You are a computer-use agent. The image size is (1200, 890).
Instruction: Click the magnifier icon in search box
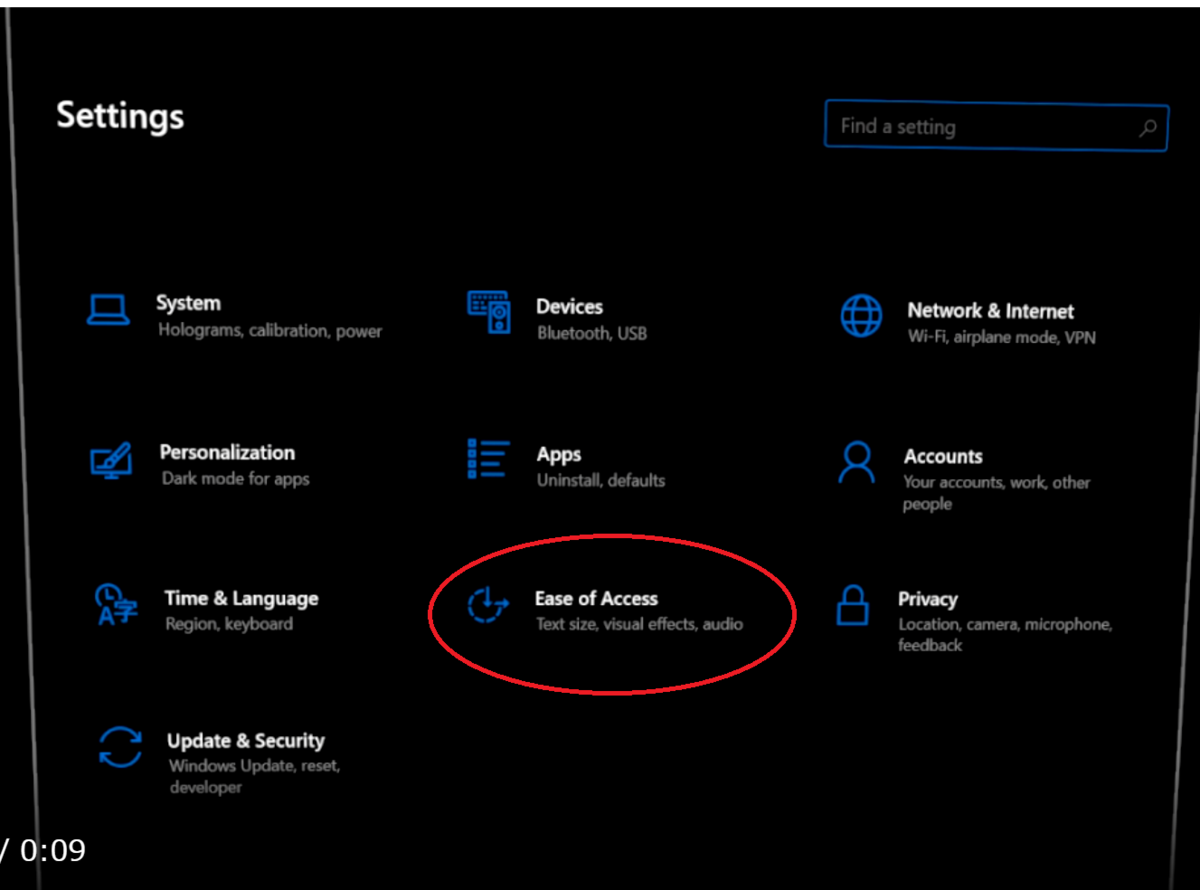tap(1148, 127)
